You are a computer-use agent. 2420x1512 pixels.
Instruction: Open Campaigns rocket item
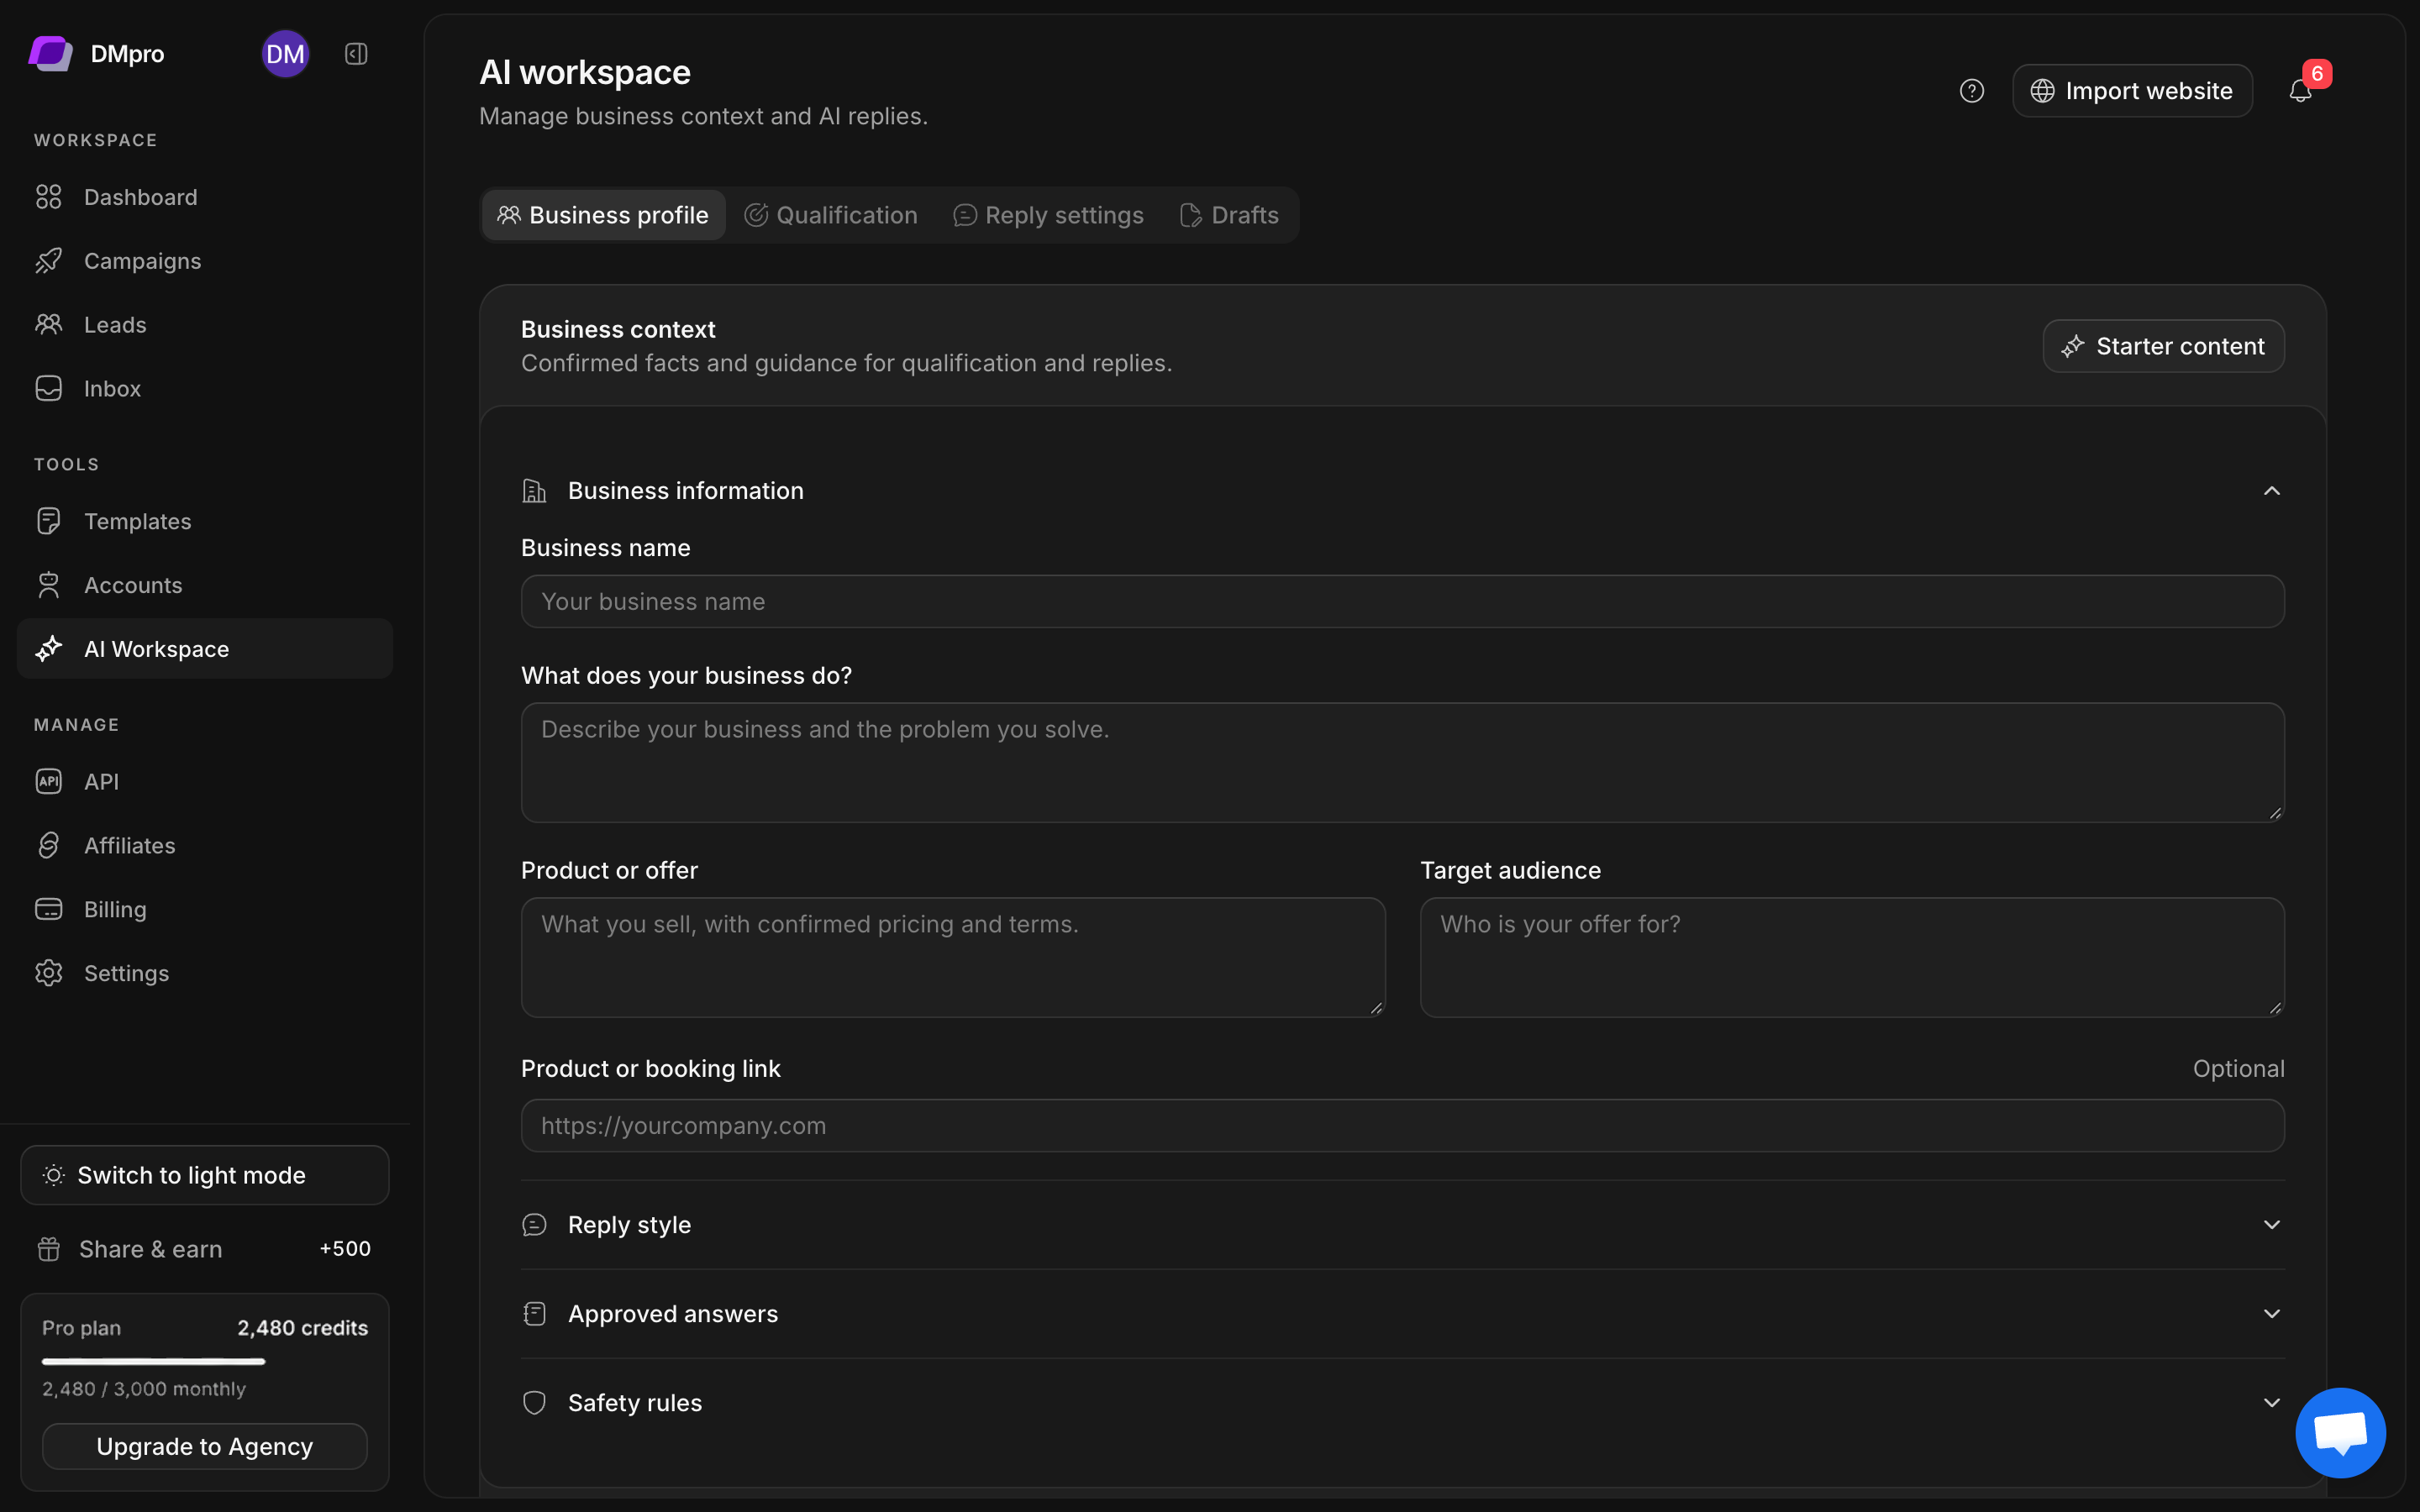(x=205, y=261)
